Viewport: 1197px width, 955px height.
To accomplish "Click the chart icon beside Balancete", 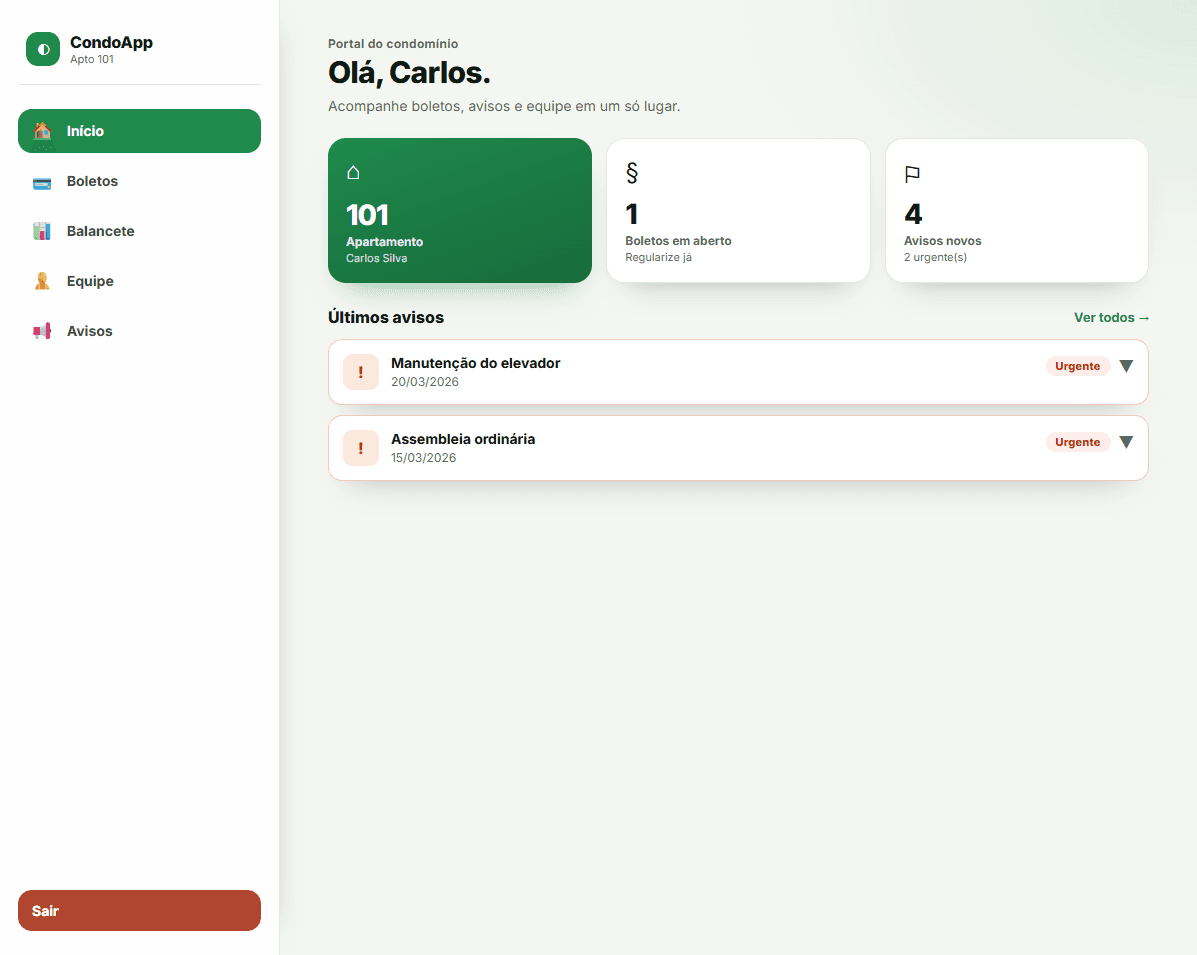I will [42, 231].
